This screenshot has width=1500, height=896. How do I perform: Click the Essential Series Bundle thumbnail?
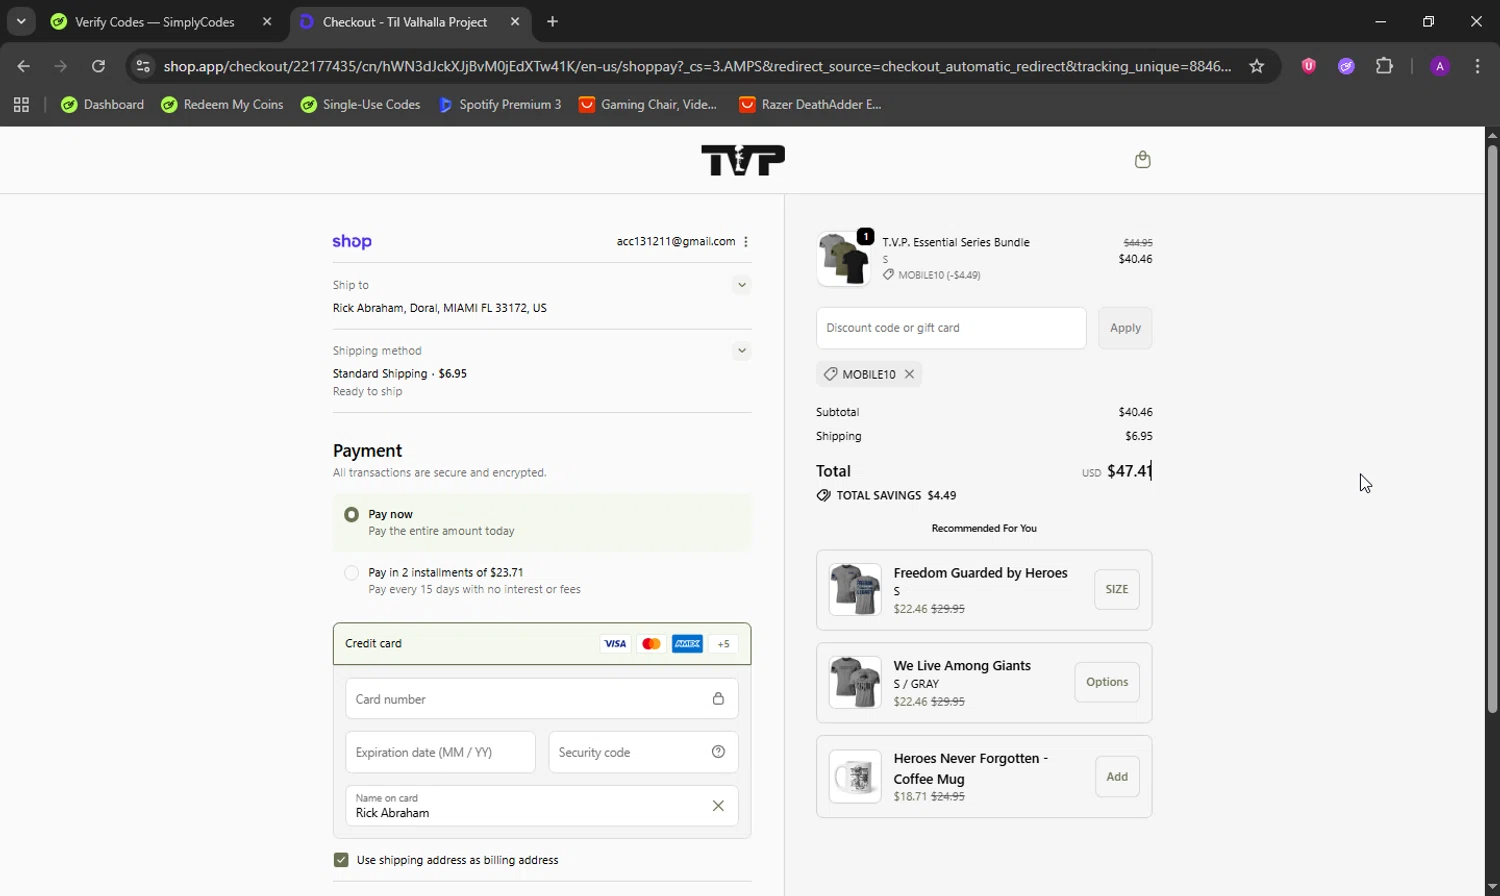844,259
